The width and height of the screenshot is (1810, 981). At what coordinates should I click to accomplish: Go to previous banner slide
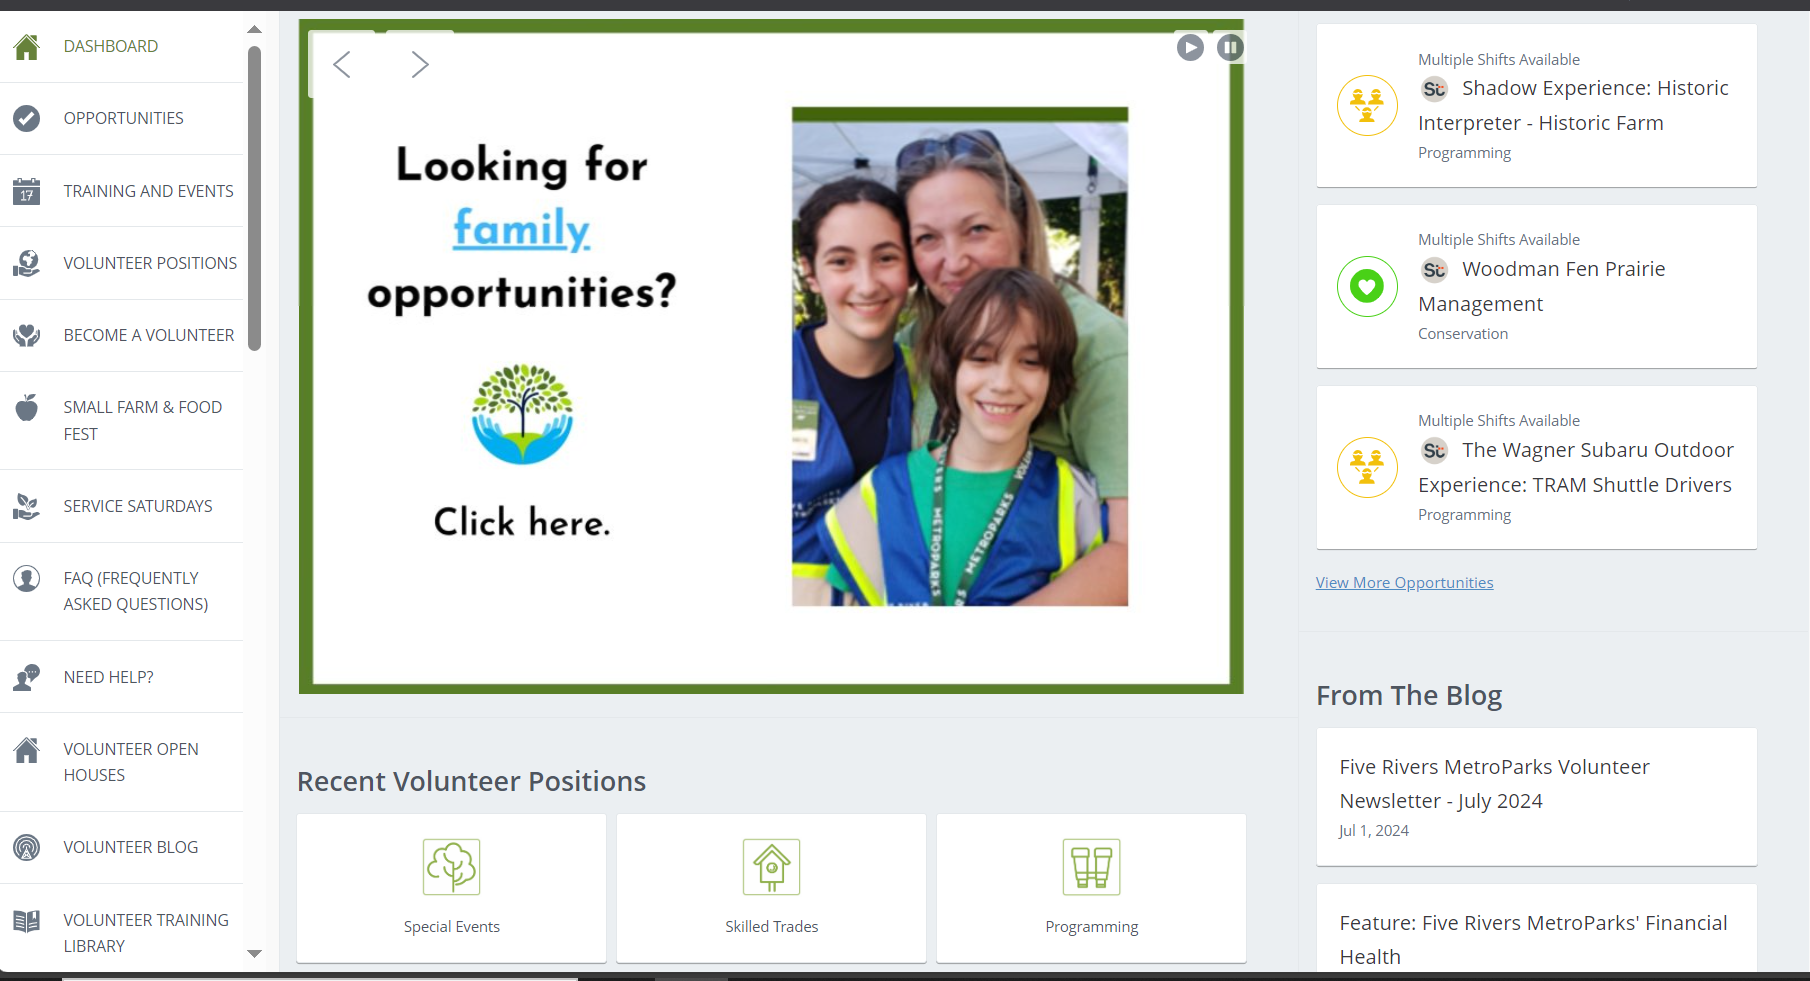pos(342,65)
